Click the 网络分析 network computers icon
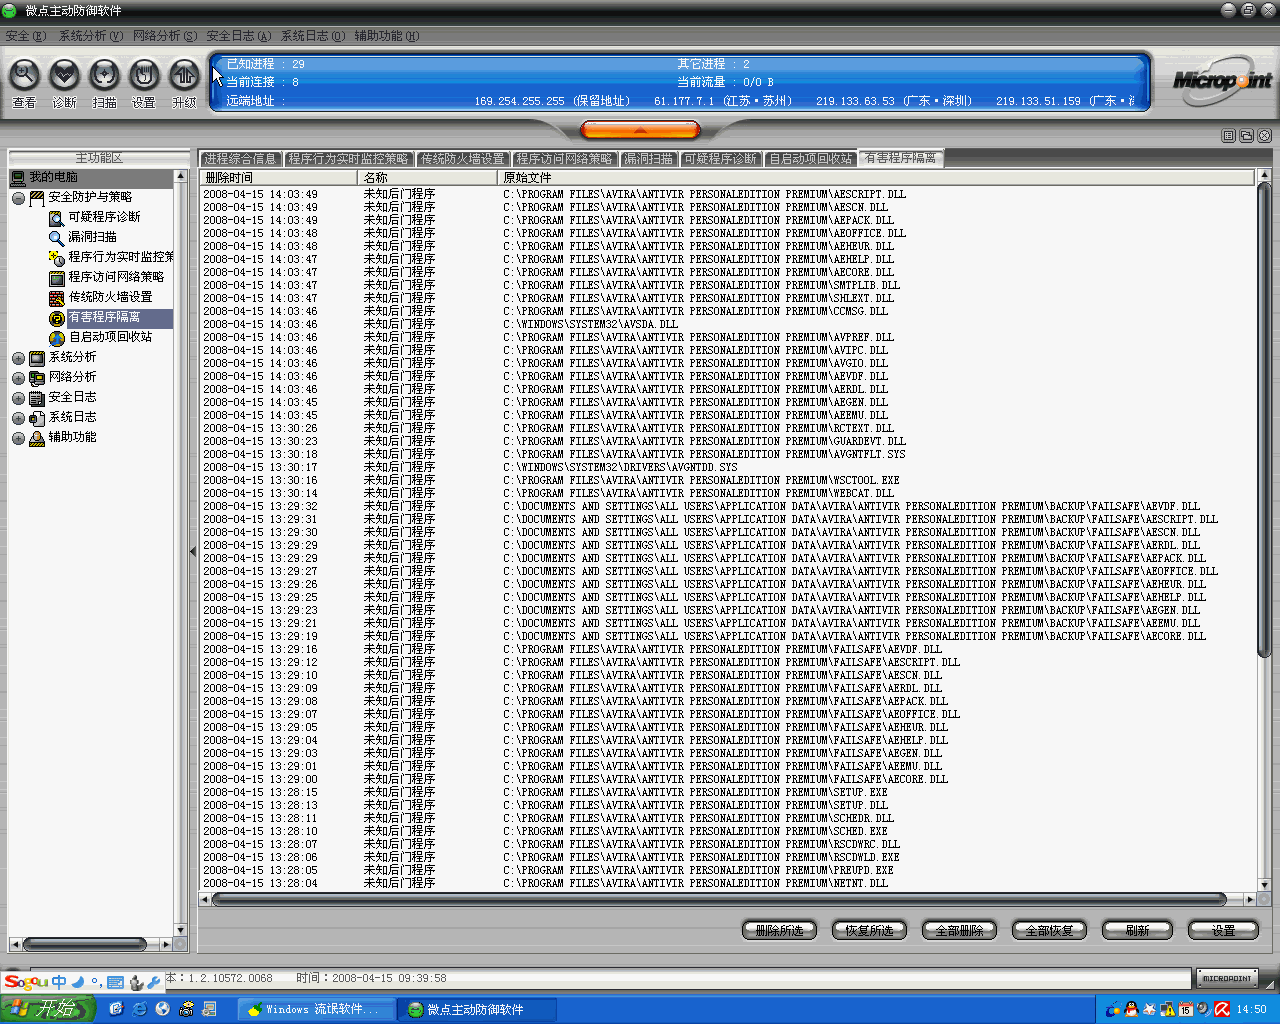Viewport: 1280px width, 1024px height. click(37, 378)
